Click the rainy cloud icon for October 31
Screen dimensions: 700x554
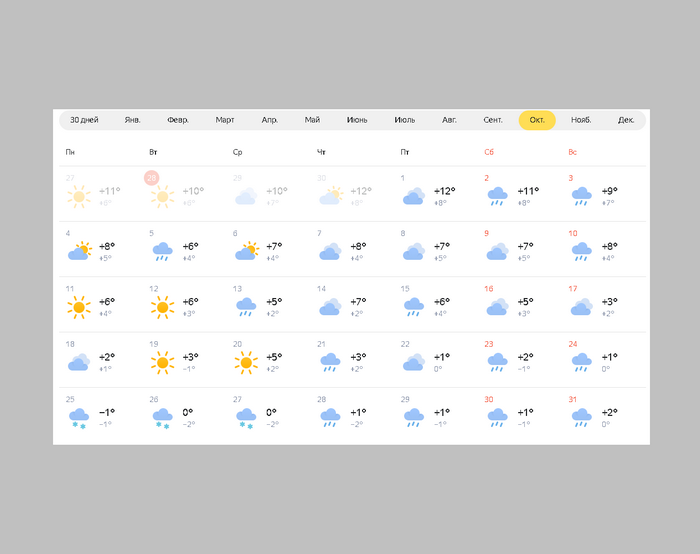[581, 418]
